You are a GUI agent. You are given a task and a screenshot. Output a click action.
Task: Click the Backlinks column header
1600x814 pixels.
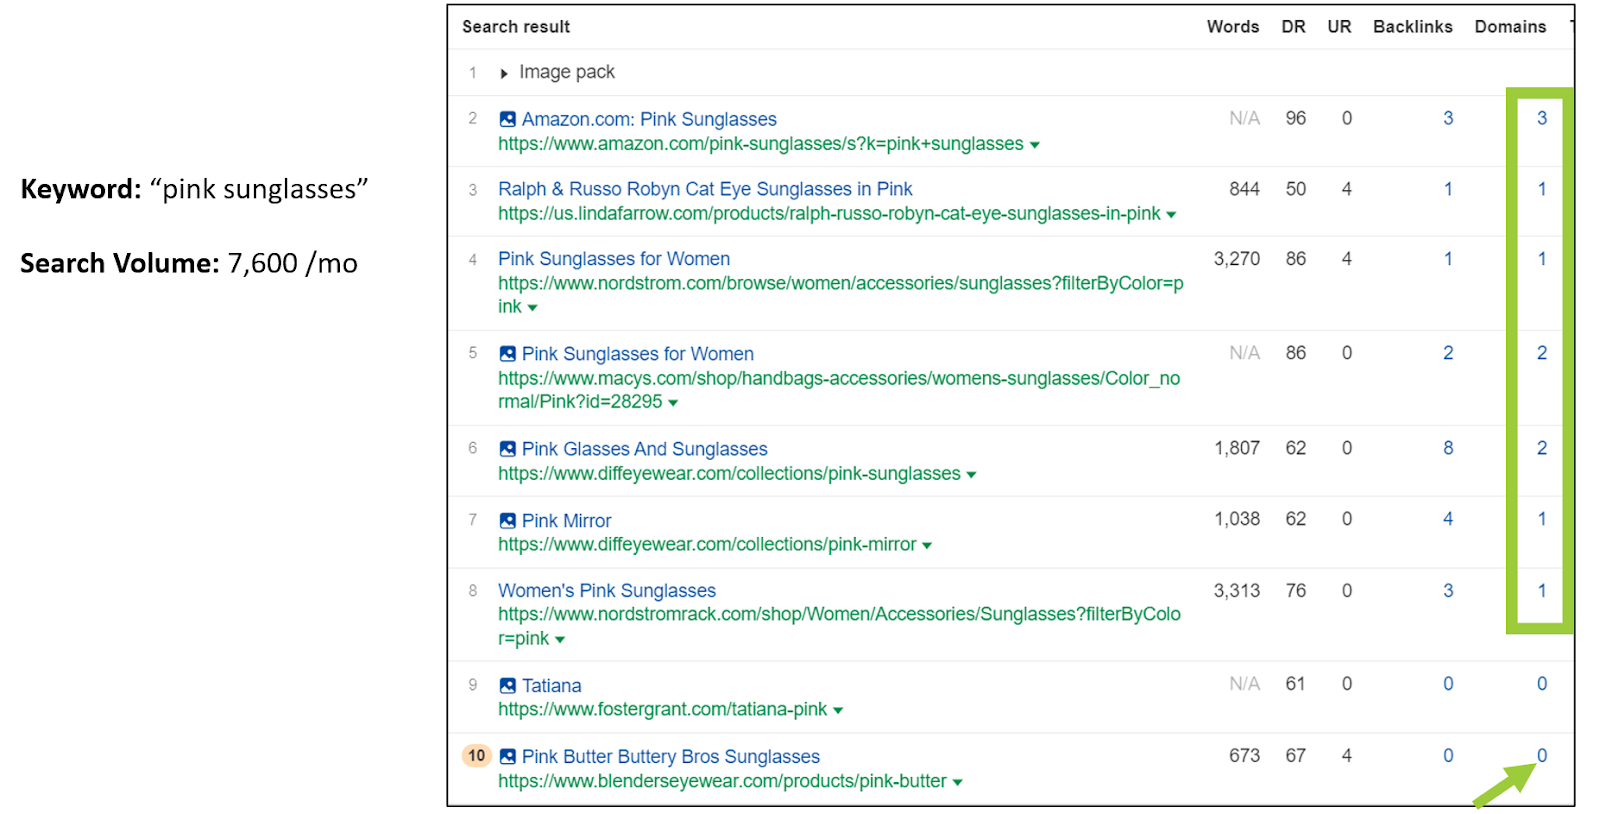click(1412, 27)
